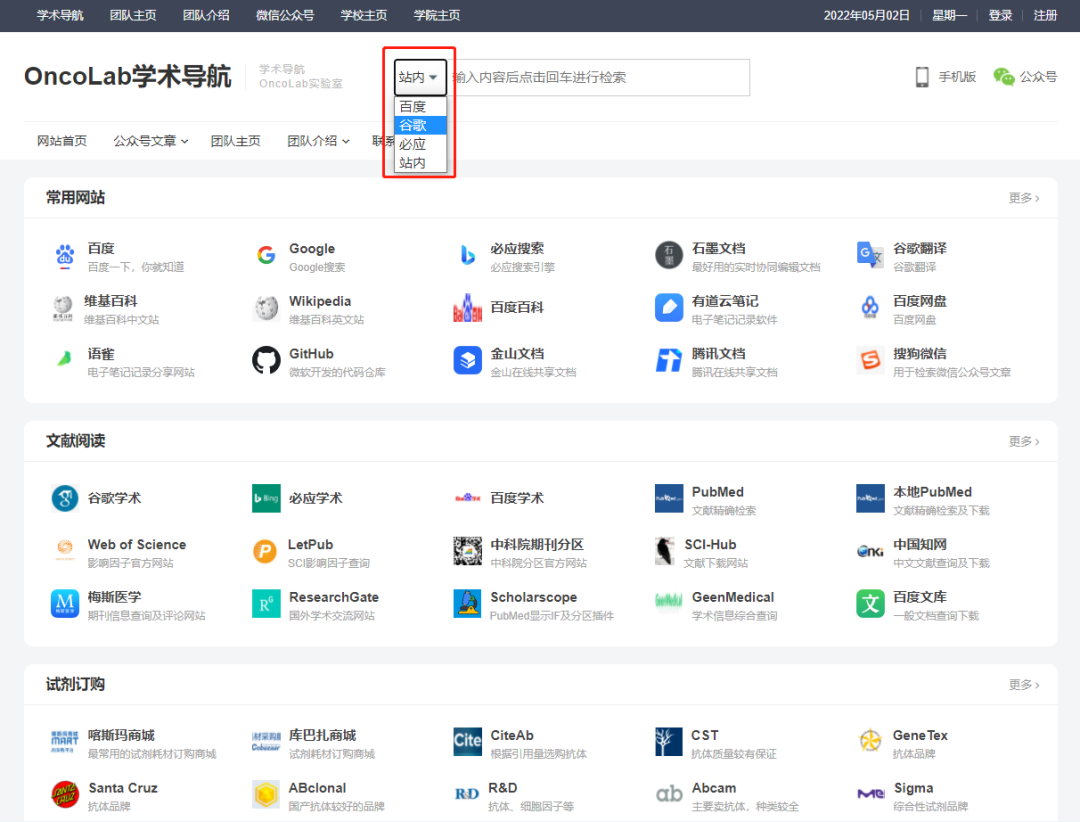Open 团队介绍 in the top bar

(206, 15)
